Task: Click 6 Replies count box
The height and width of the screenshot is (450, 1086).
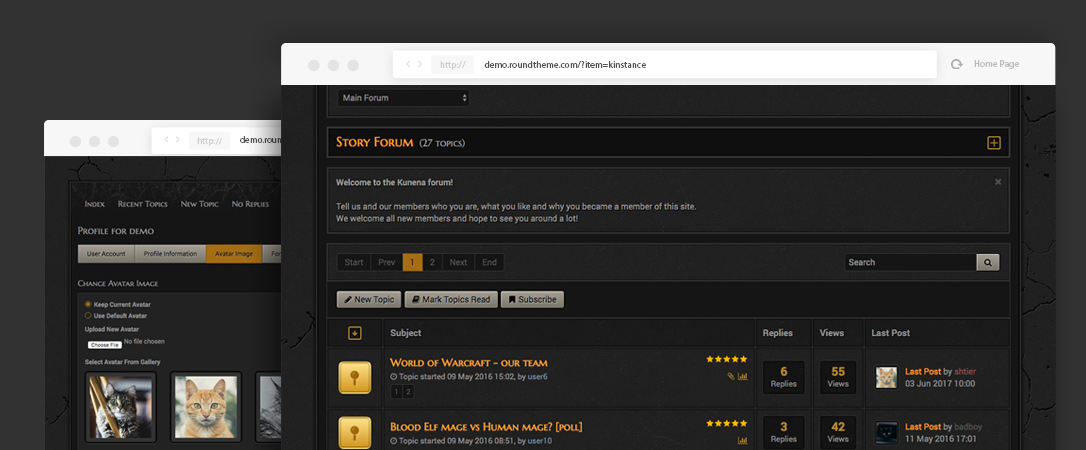Action: pos(783,377)
